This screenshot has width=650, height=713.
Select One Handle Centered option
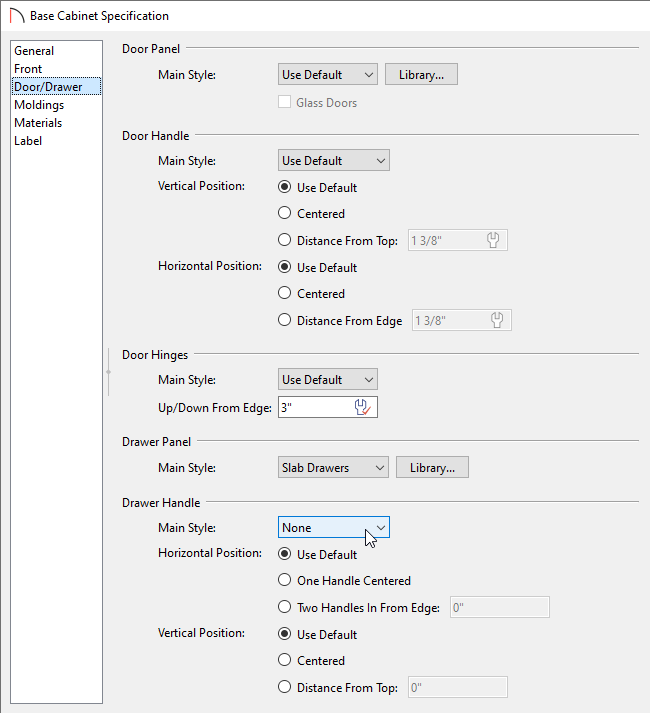pyautogui.click(x=284, y=580)
